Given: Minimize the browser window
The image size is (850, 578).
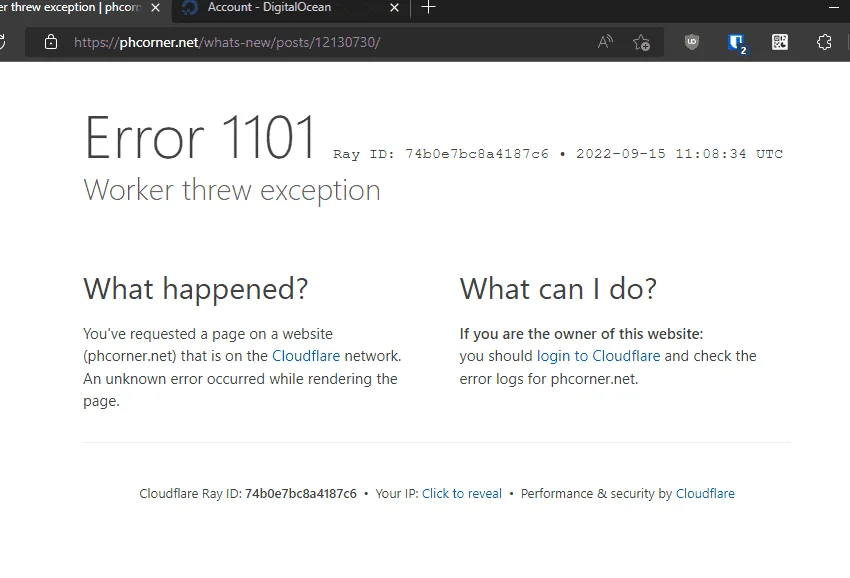Looking at the screenshot, I should [834, 8].
